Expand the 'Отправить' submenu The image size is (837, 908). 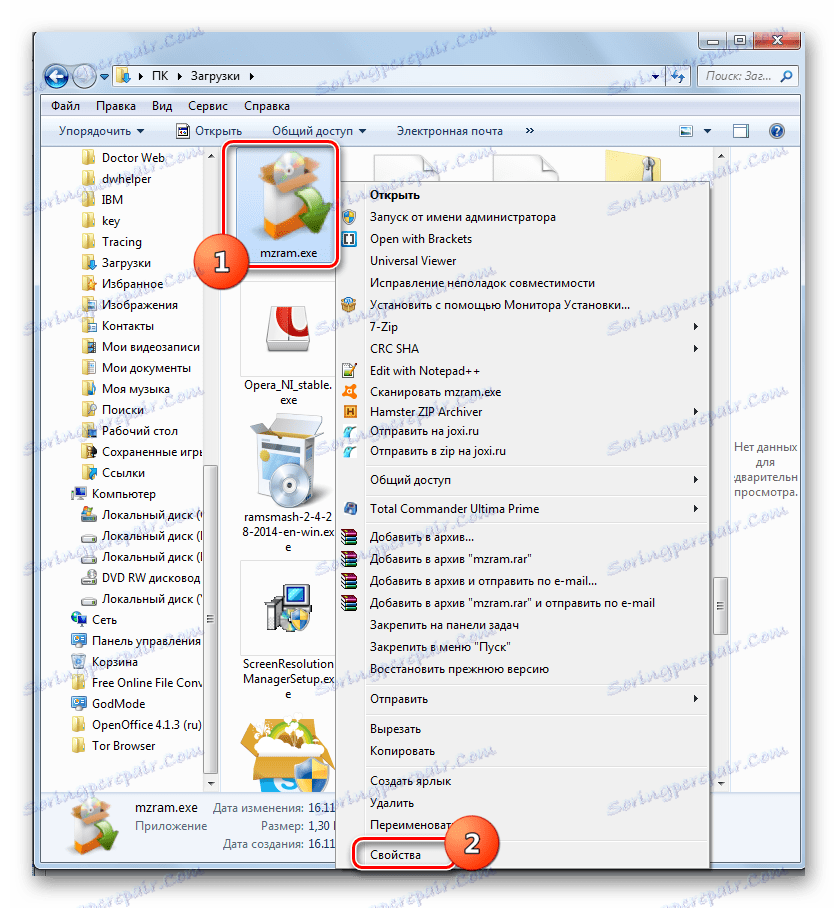point(696,699)
